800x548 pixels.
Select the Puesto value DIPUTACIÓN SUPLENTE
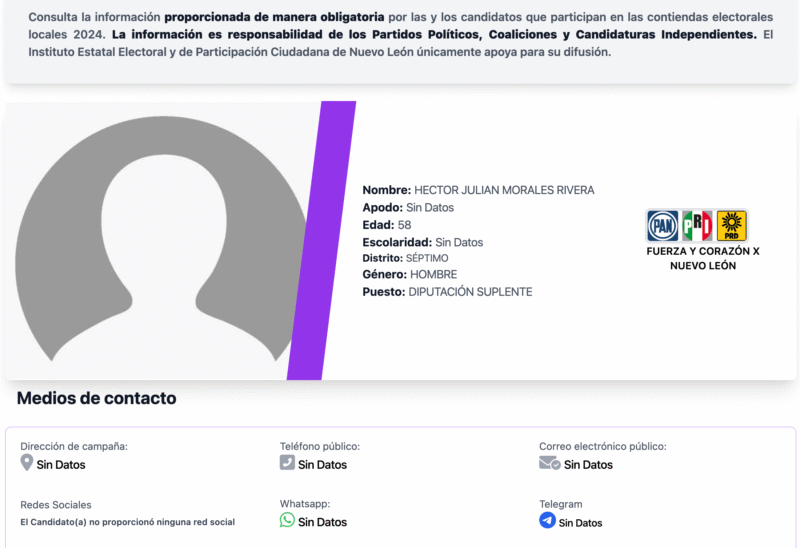point(470,292)
